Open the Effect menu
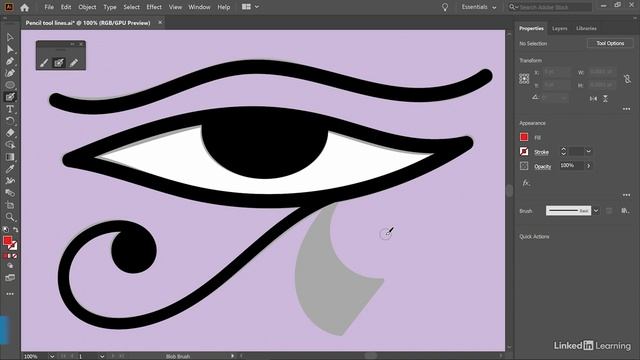Screen dimensions: 640x360 (x=154, y=7)
